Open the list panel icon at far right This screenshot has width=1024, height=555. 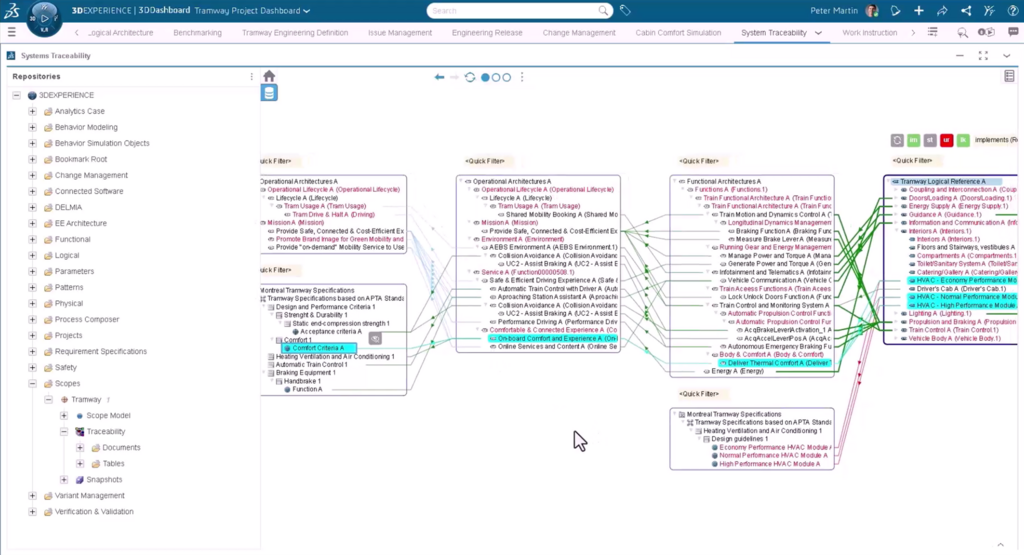1009,76
